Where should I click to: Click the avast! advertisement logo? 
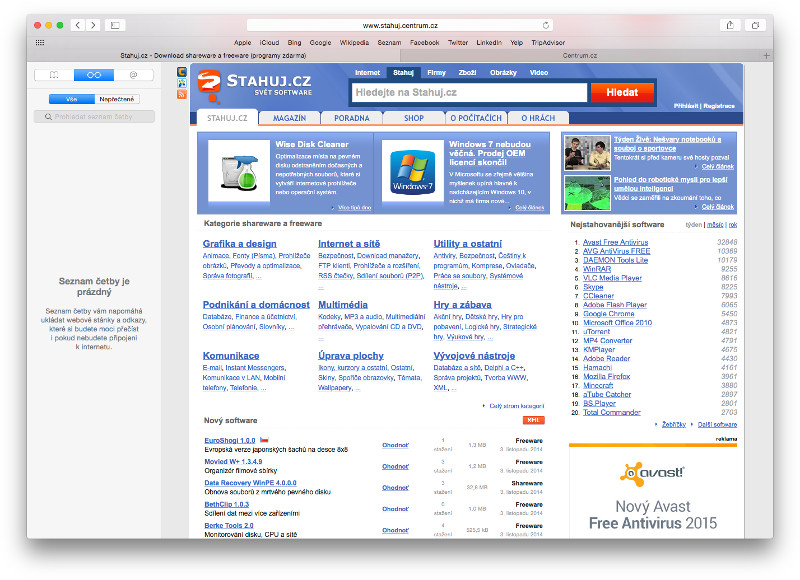(x=653, y=474)
